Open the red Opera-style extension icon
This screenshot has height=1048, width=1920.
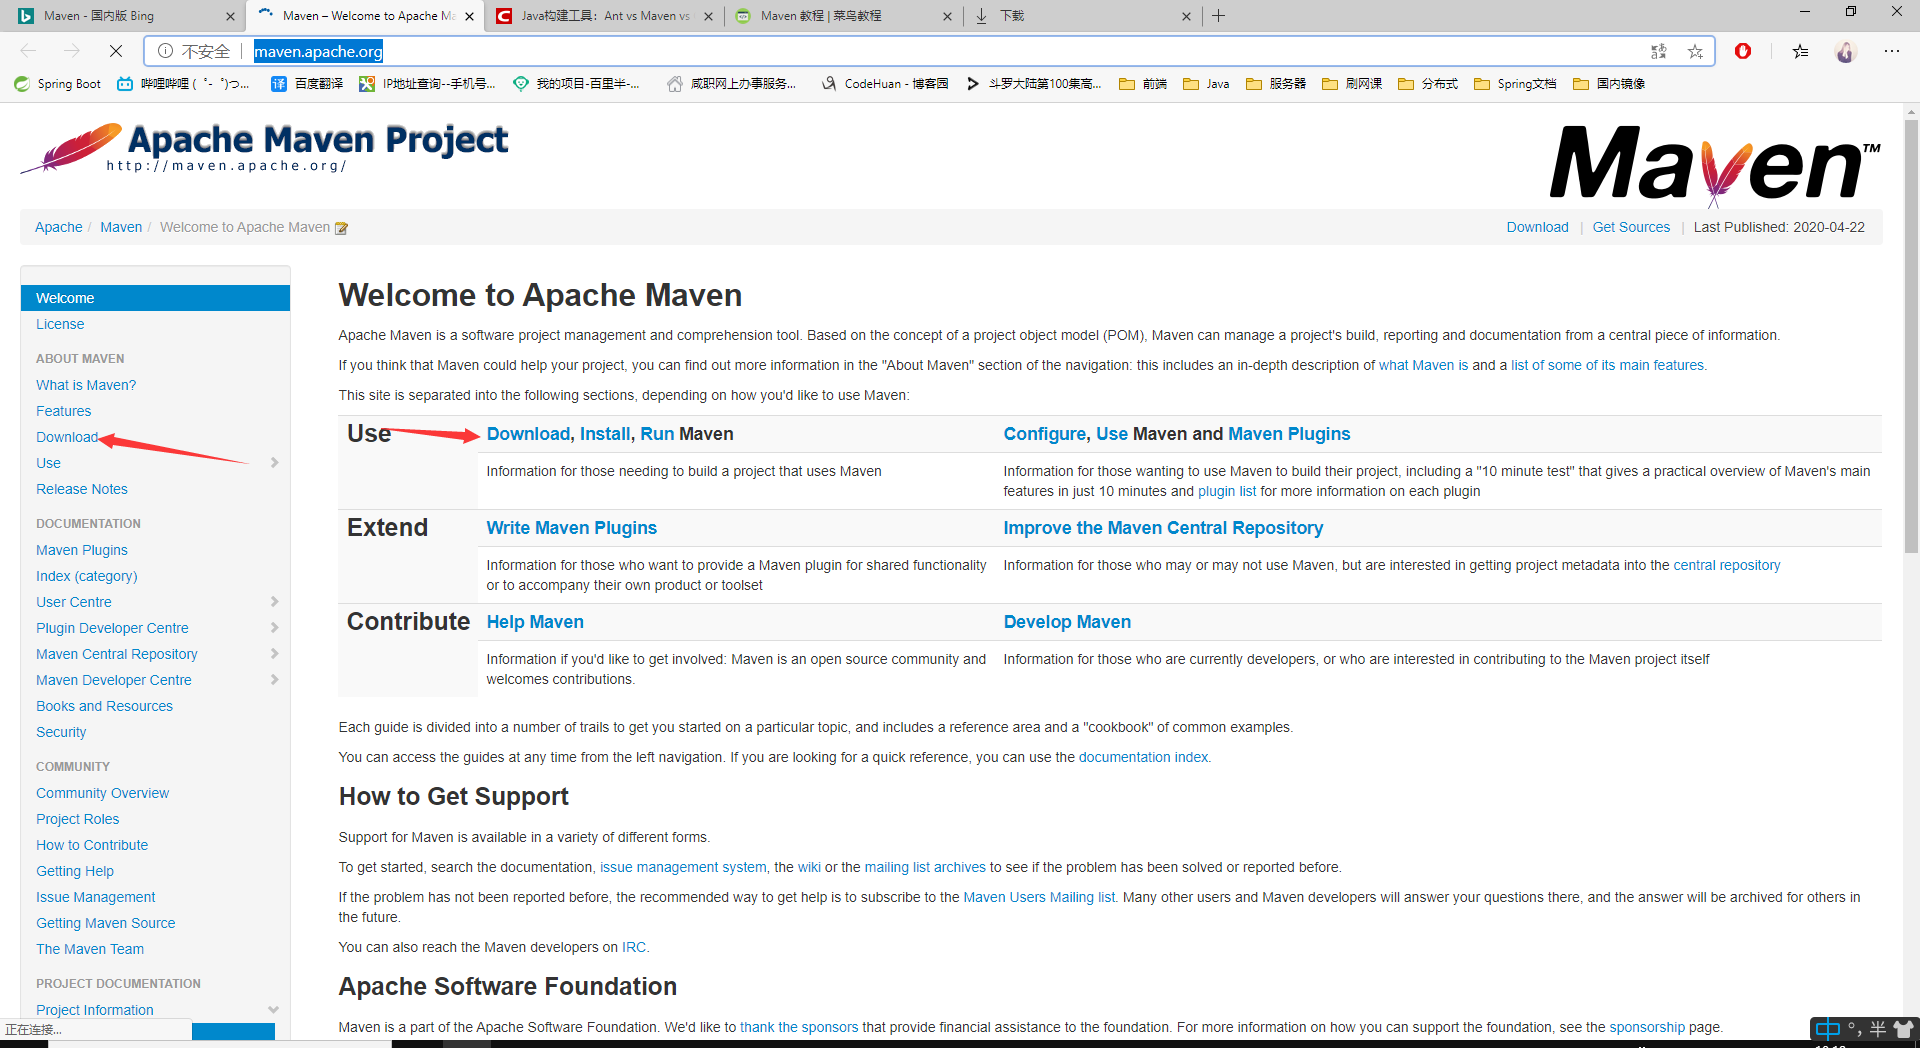click(x=1743, y=51)
